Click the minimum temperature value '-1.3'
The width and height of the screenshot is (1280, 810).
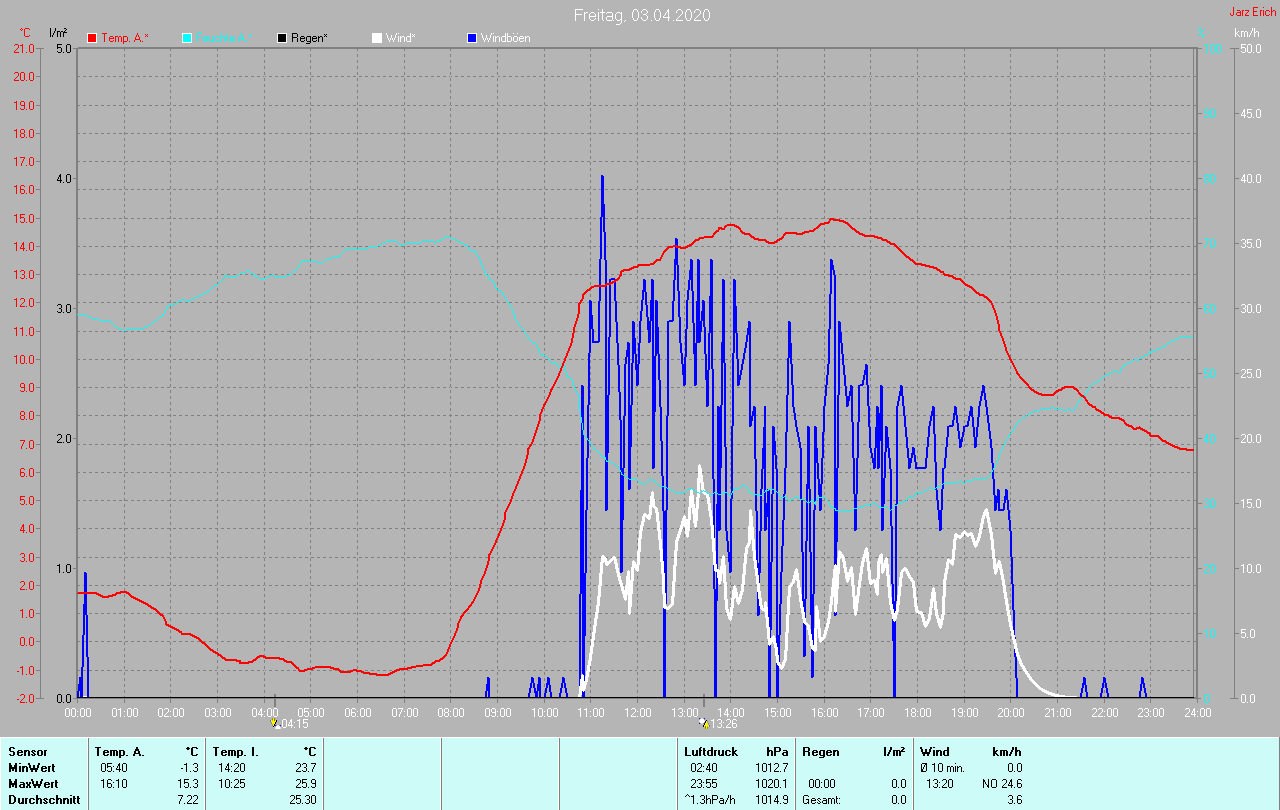(189, 768)
